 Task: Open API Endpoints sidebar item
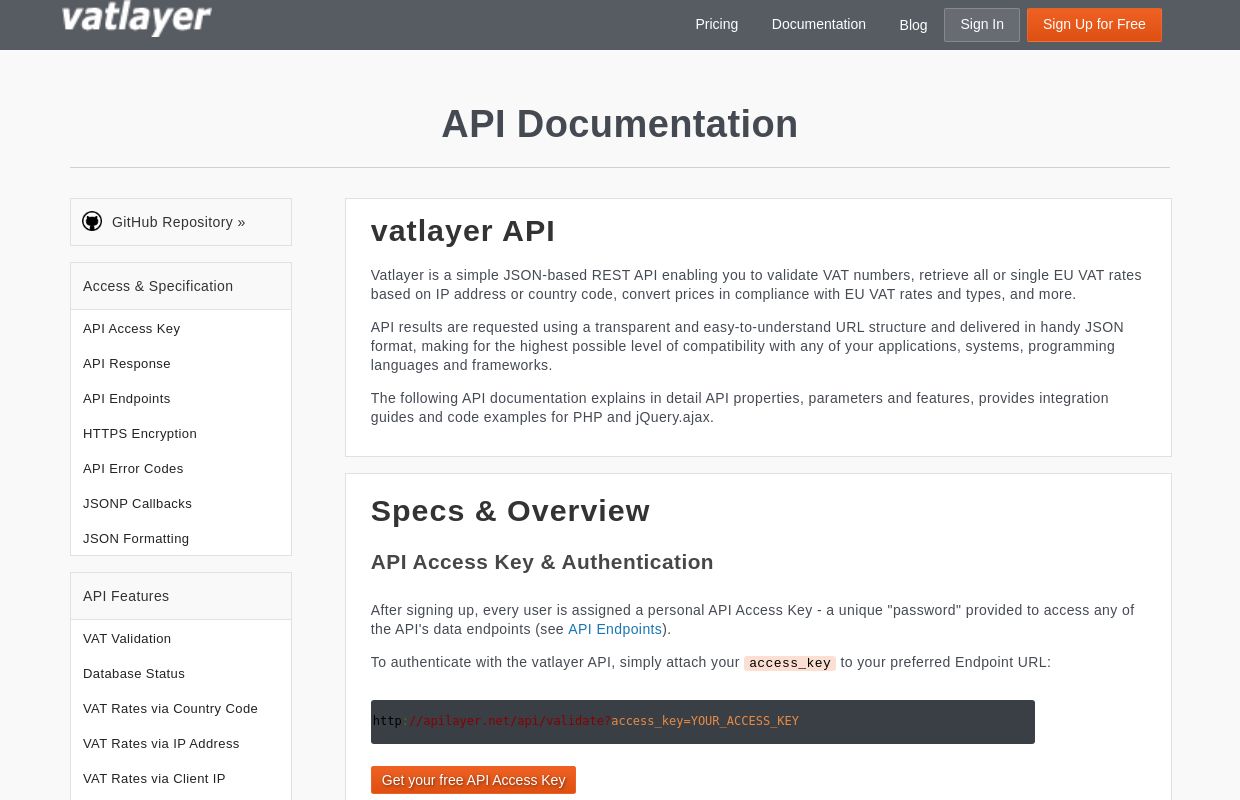tap(127, 398)
